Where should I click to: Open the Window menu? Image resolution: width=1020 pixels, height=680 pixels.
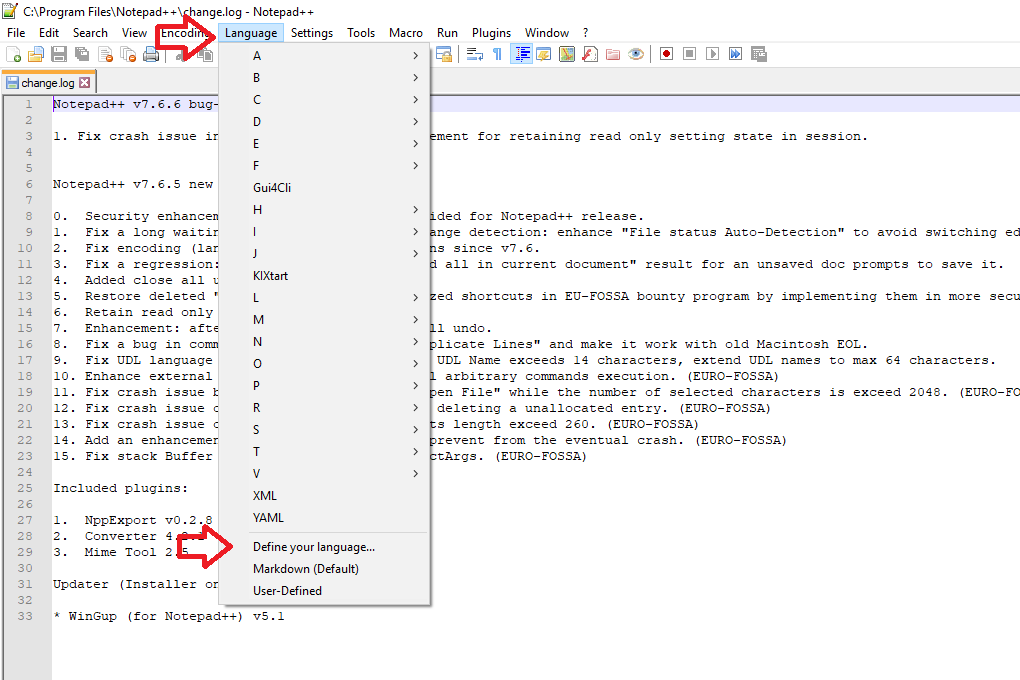(x=546, y=33)
